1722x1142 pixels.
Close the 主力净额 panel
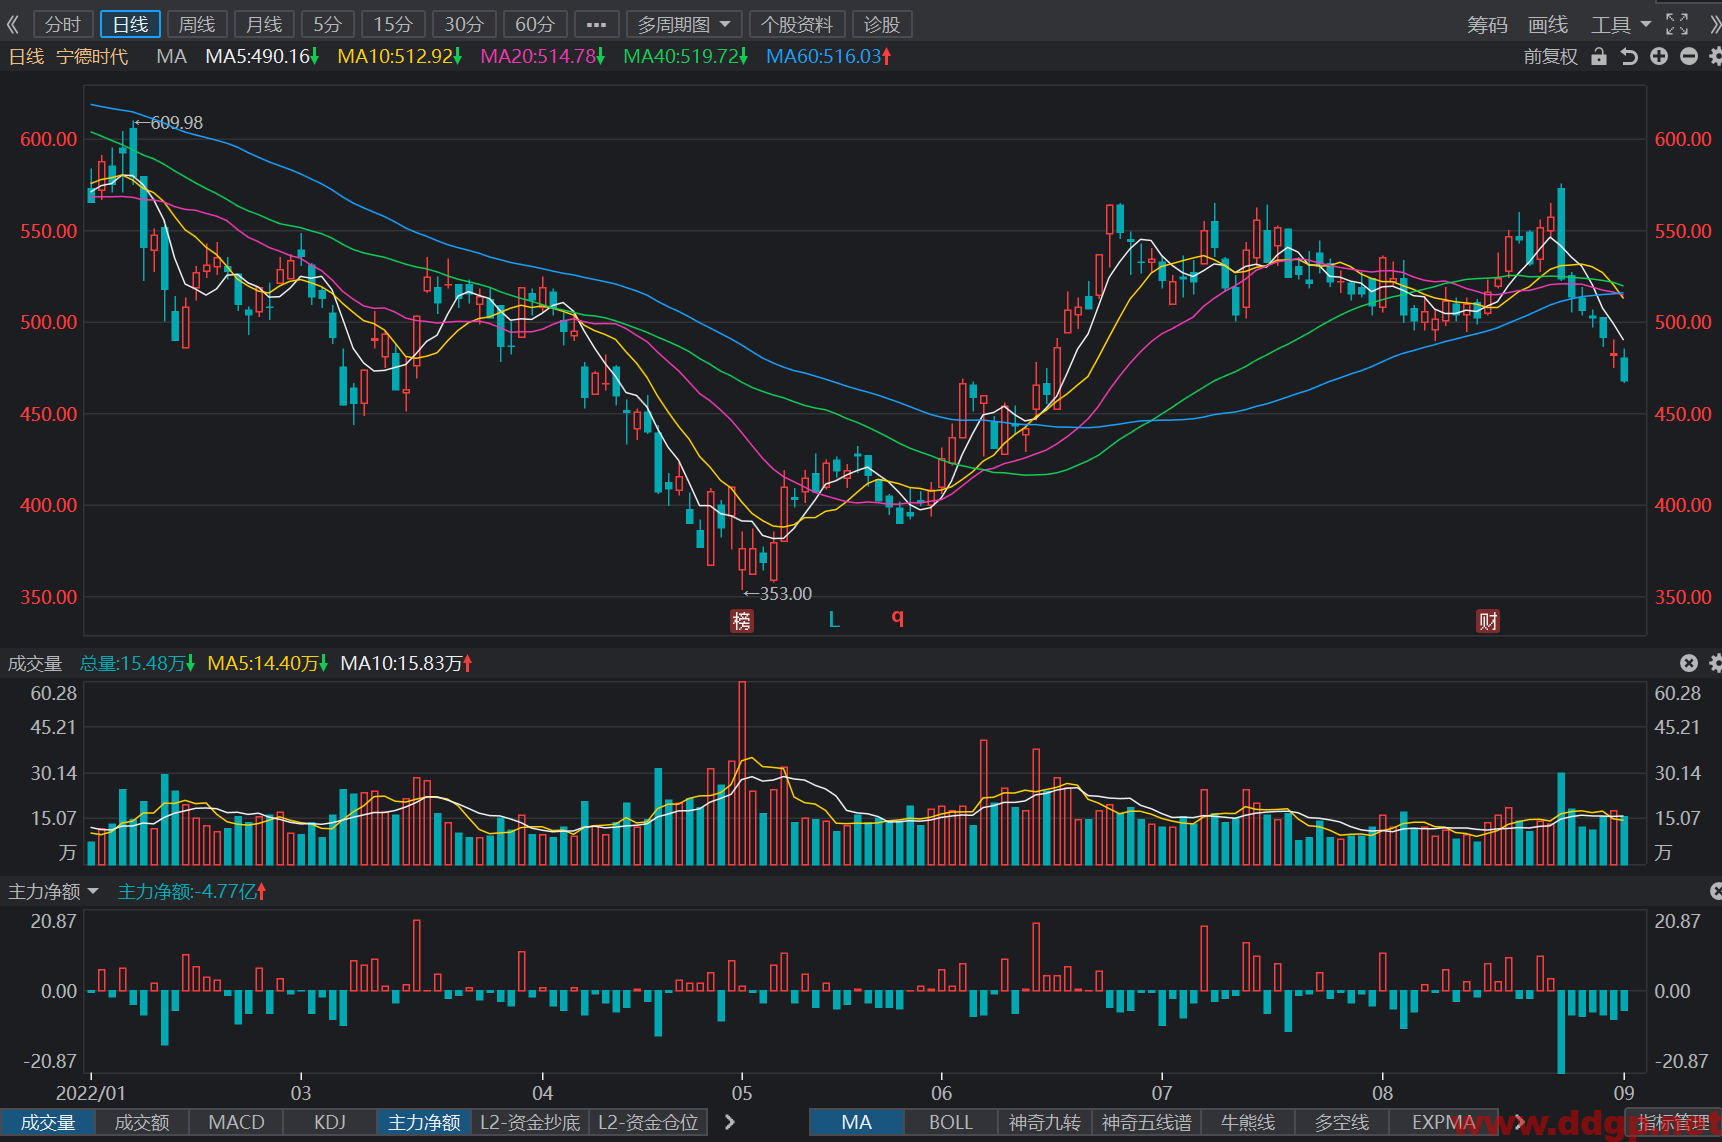point(1716,891)
